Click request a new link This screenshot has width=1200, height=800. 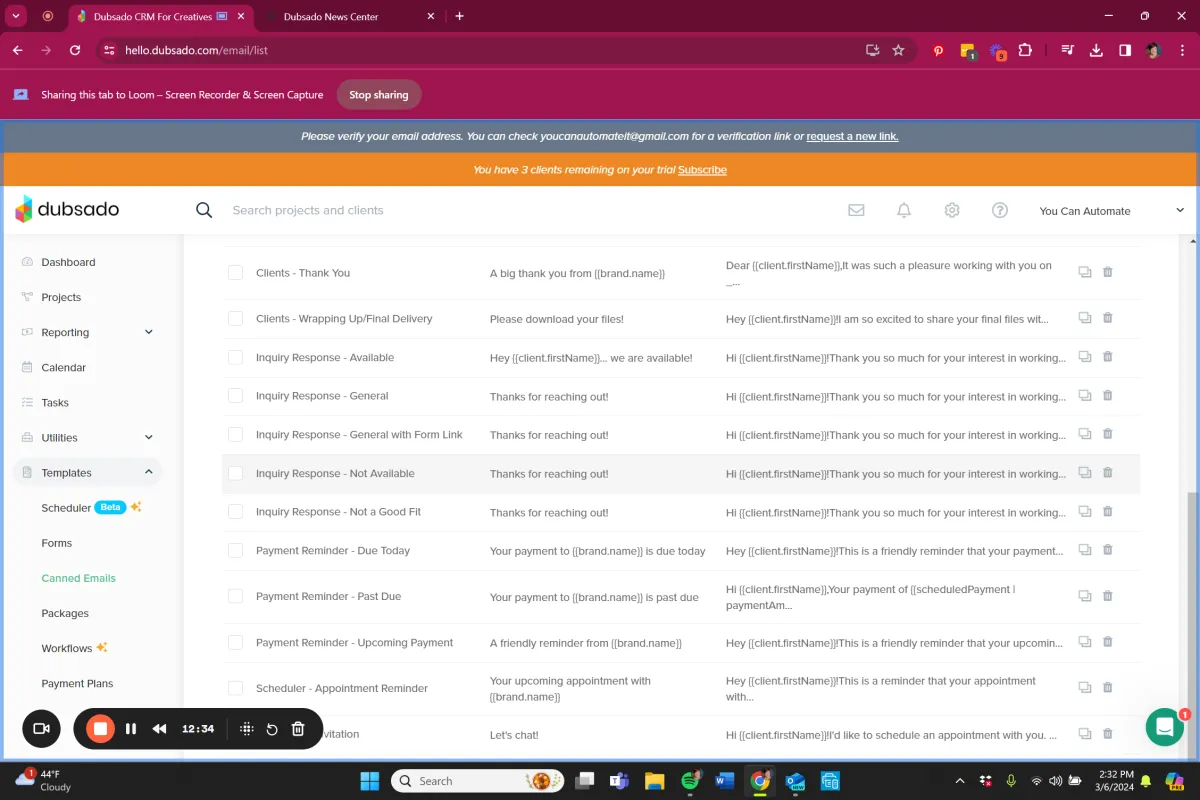point(852,136)
